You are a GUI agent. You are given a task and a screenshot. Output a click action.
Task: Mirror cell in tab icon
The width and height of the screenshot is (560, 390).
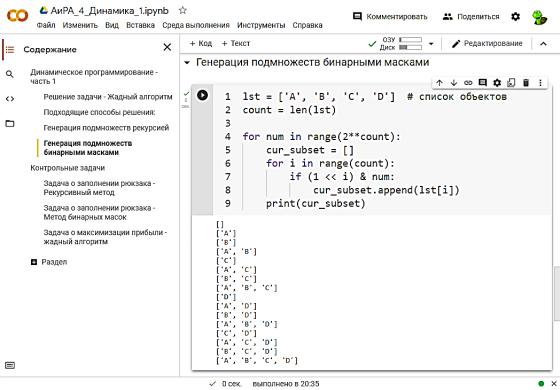click(x=511, y=83)
